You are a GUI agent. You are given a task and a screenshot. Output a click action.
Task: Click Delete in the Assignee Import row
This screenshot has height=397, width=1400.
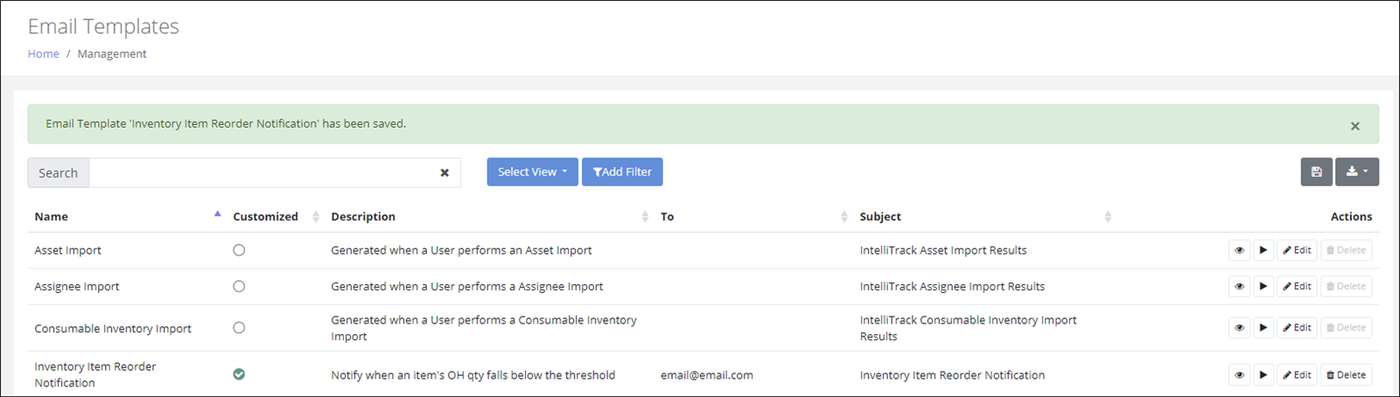pyautogui.click(x=1346, y=286)
